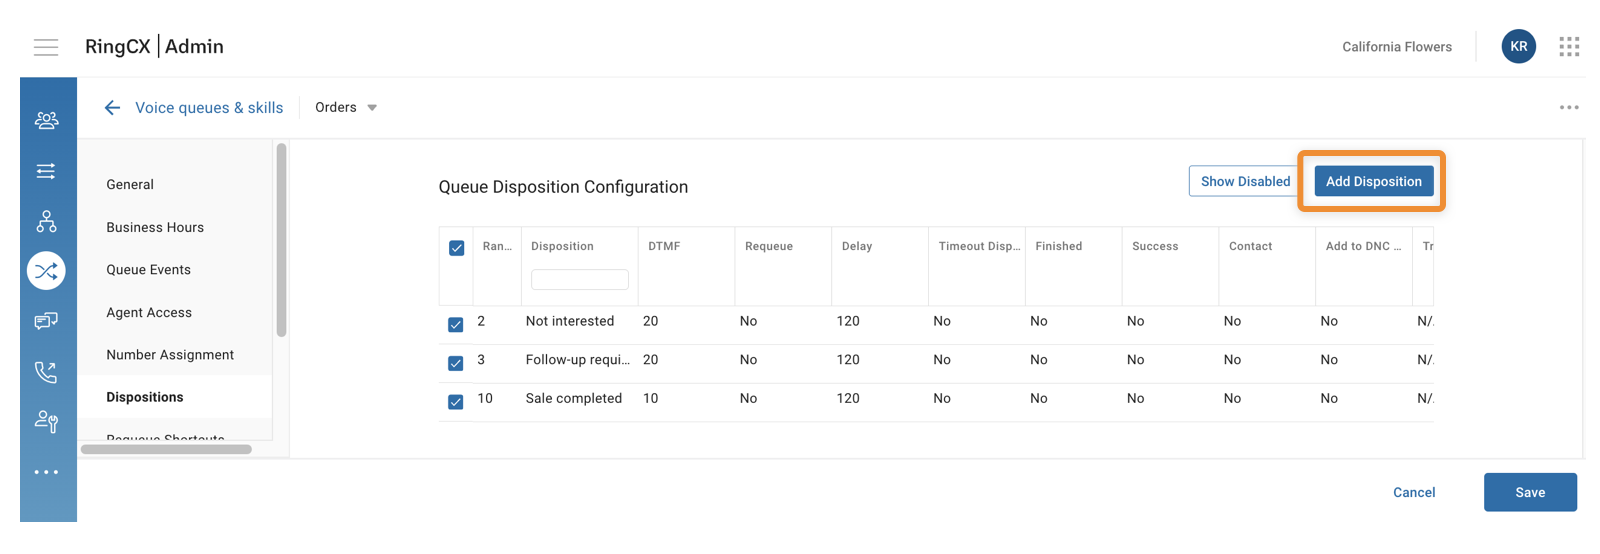This screenshot has height=554, width=1600.
Task: Expand more sidebar items via ellipsis
Action: (x=46, y=472)
